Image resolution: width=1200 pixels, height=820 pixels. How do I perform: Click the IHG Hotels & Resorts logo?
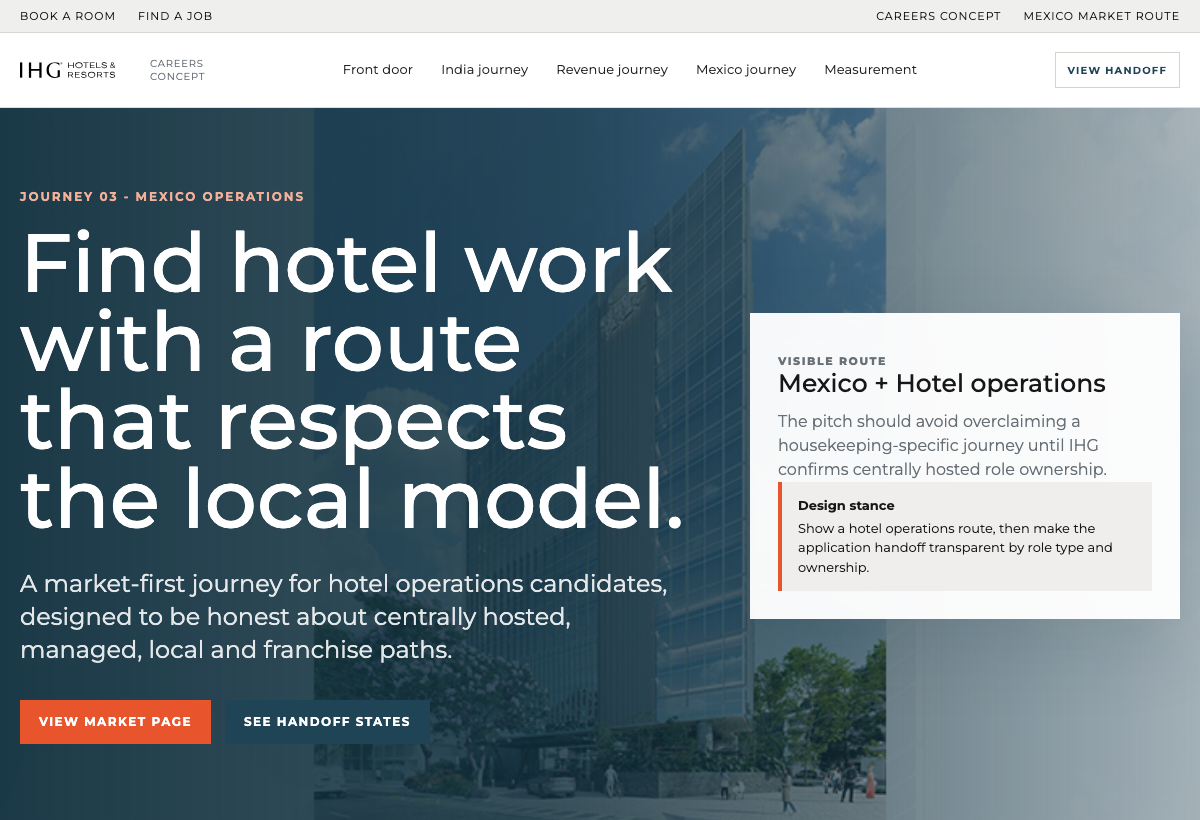click(68, 70)
